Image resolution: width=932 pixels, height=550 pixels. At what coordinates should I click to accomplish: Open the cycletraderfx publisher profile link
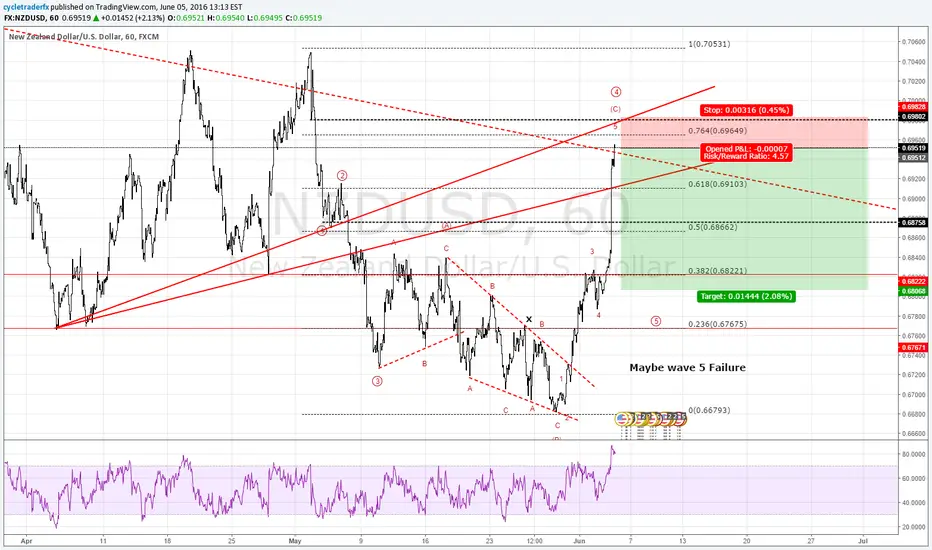pyautogui.click(x=26, y=7)
